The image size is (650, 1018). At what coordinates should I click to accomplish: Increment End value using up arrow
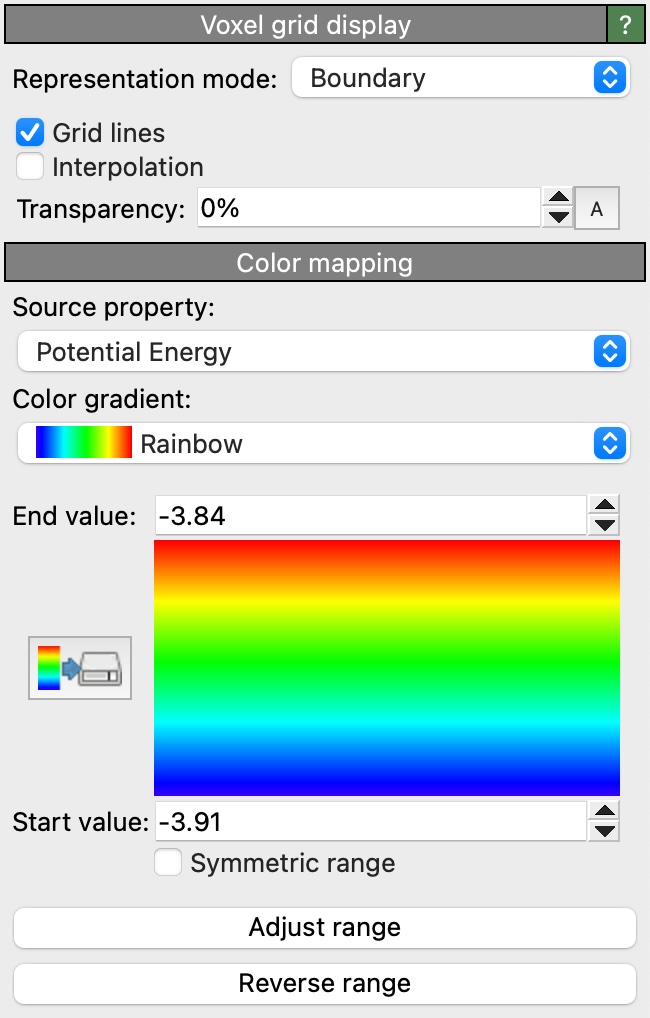tap(605, 506)
